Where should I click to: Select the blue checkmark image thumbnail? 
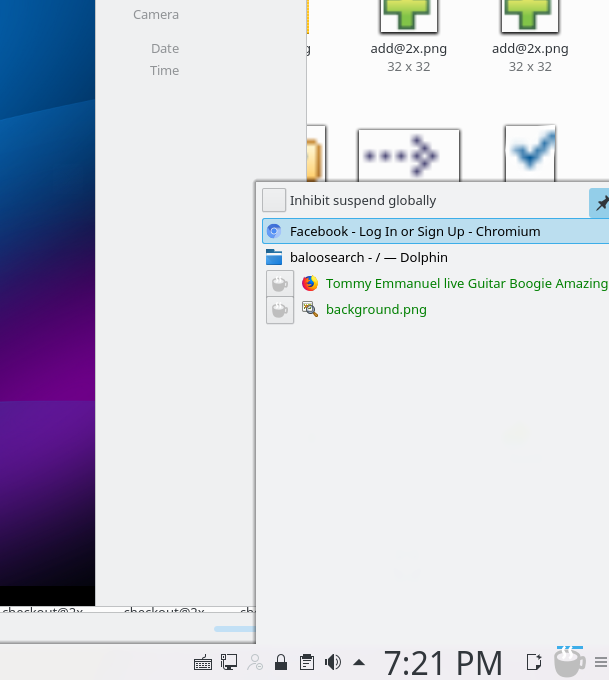point(530,153)
